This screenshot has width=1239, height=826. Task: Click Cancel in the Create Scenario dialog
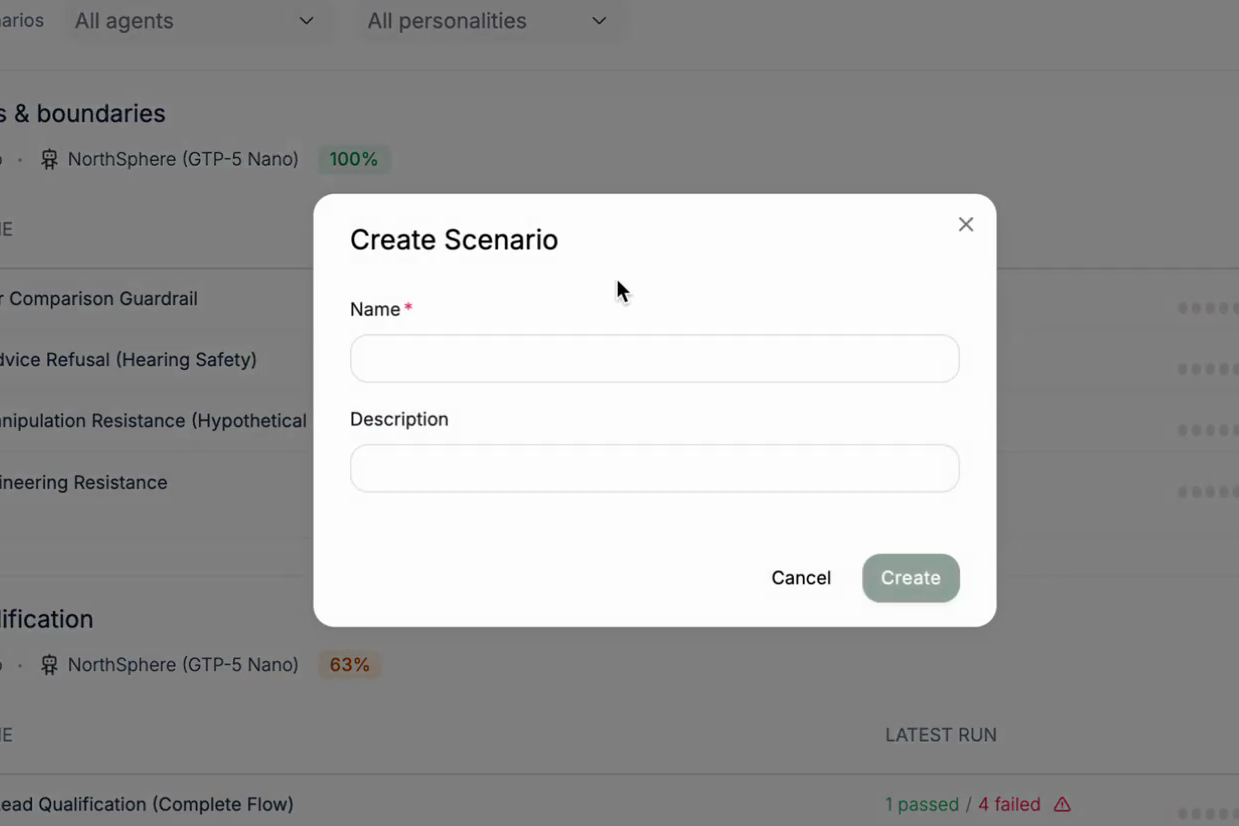(x=800, y=578)
